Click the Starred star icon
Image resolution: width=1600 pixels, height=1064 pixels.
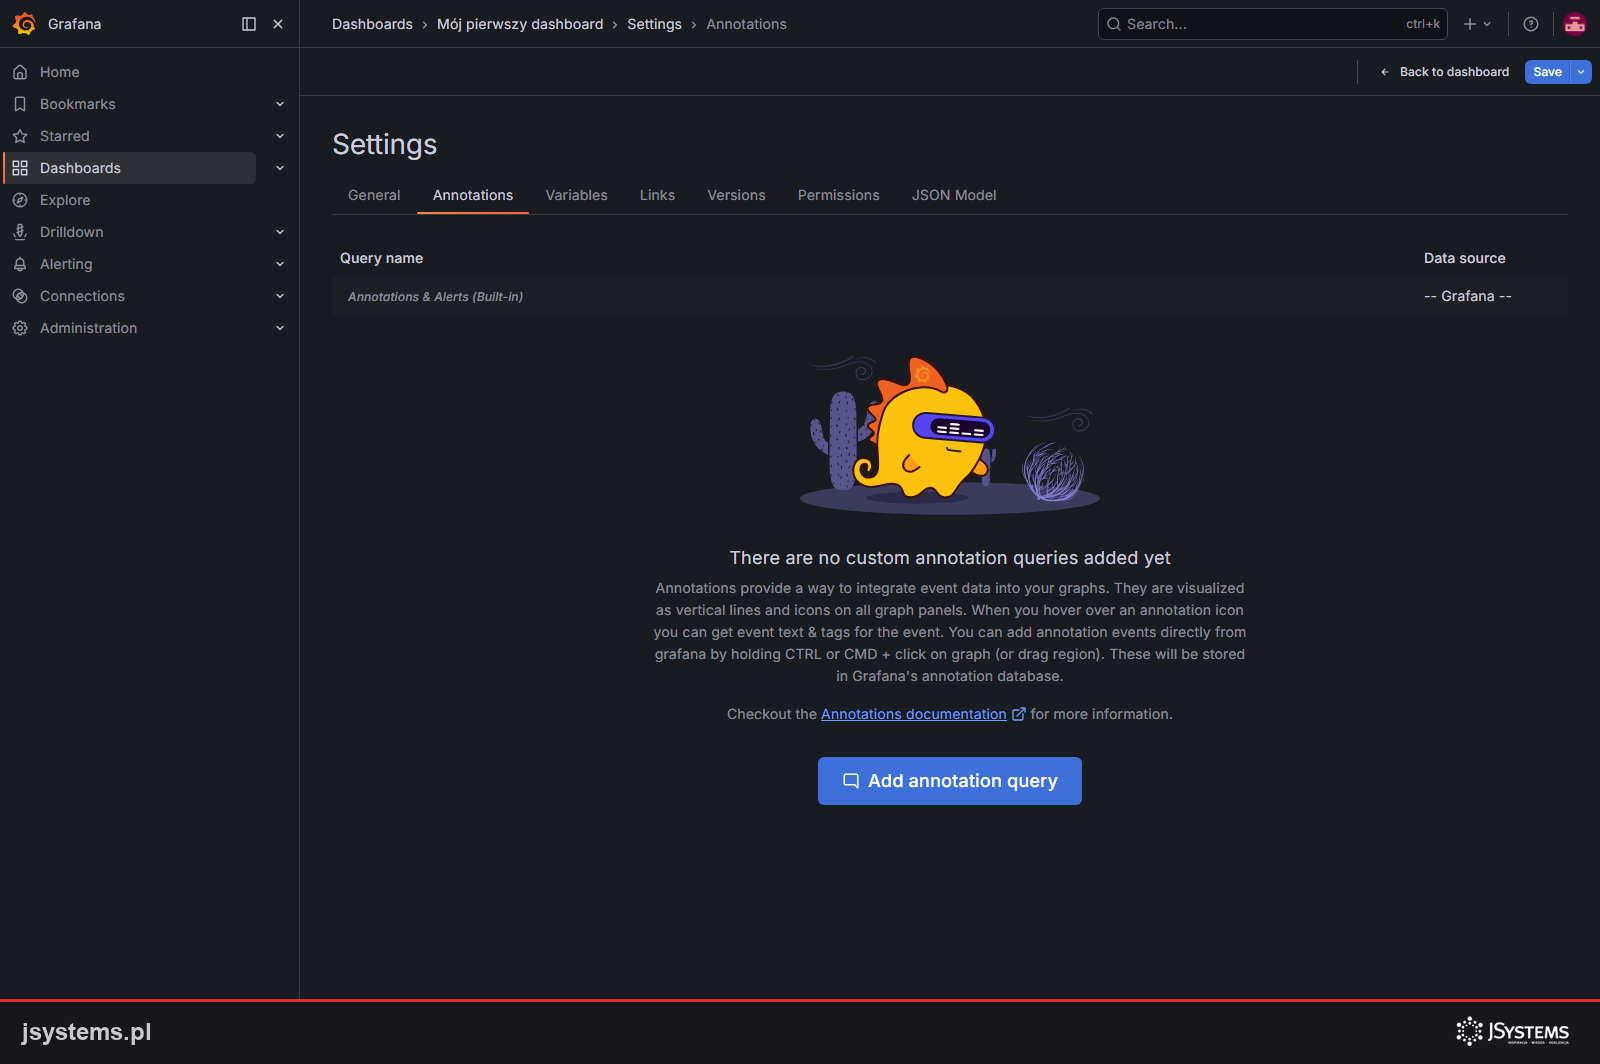pos(20,136)
